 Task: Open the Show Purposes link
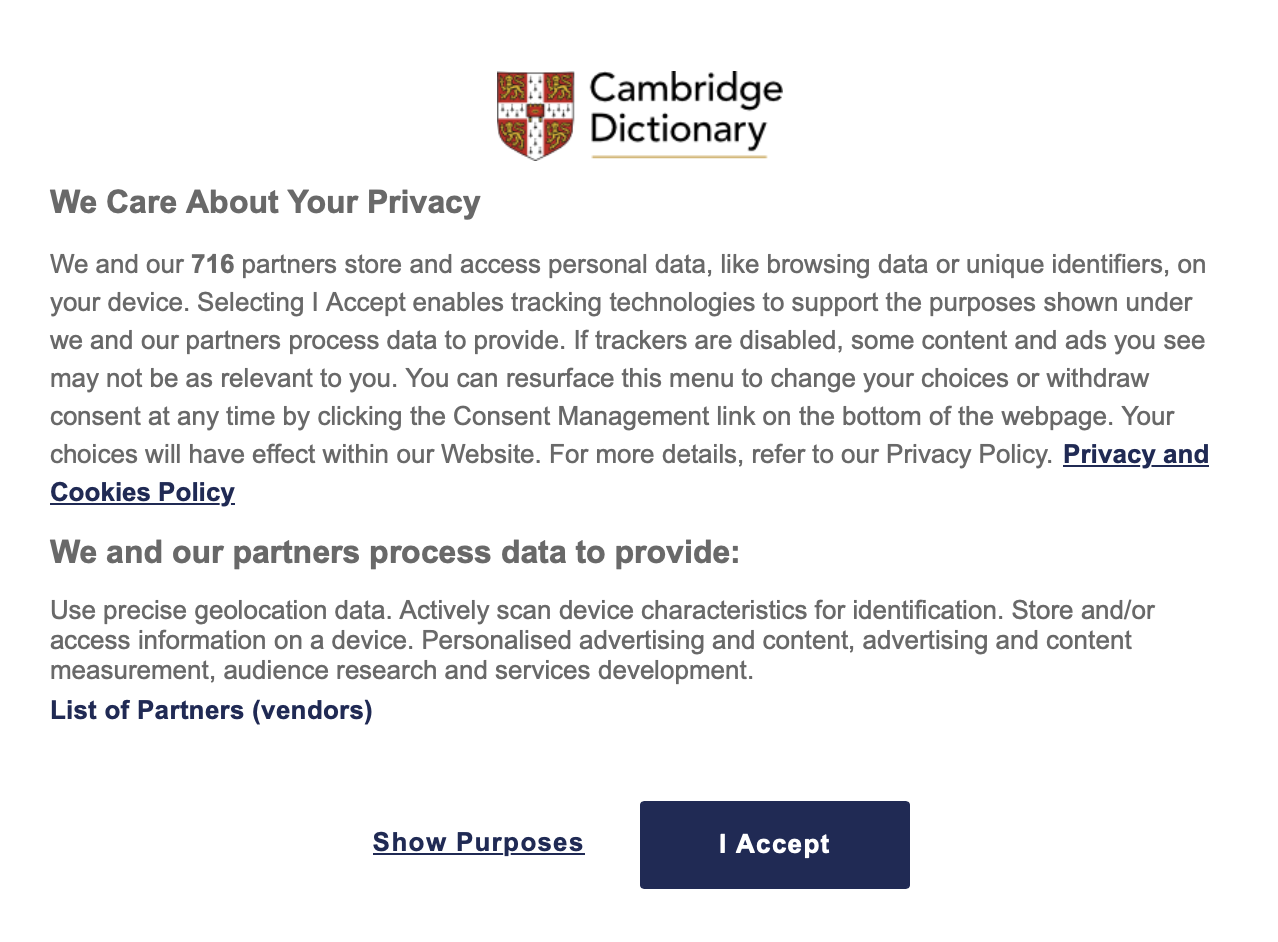click(478, 842)
